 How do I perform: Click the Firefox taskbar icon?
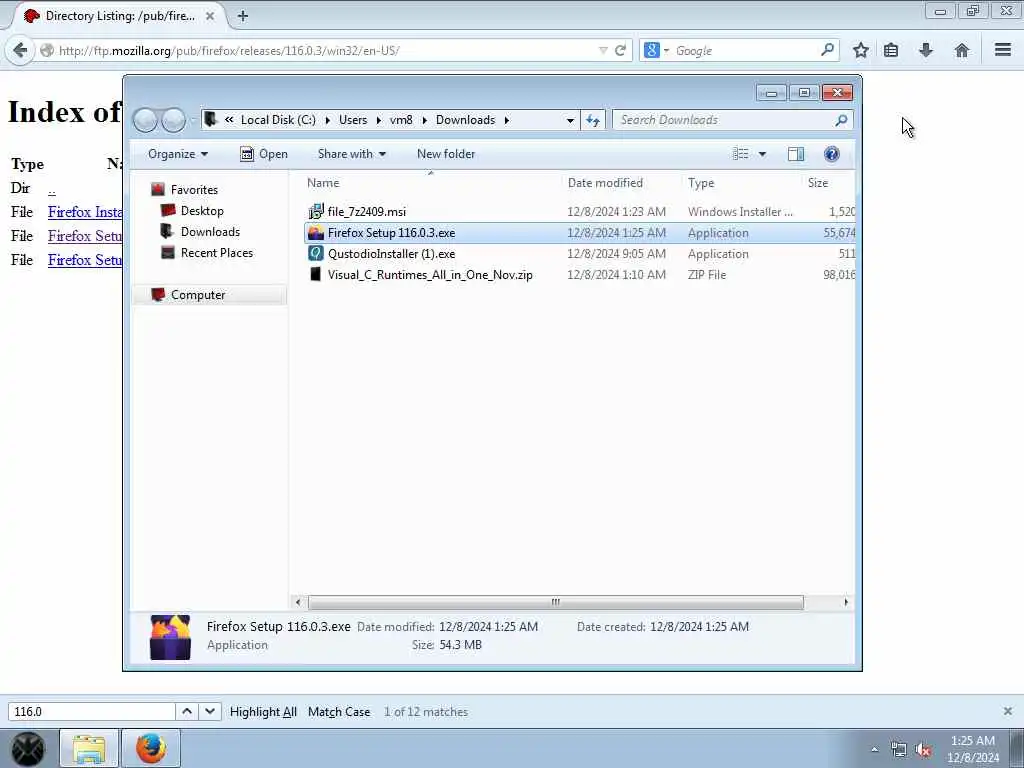151,749
